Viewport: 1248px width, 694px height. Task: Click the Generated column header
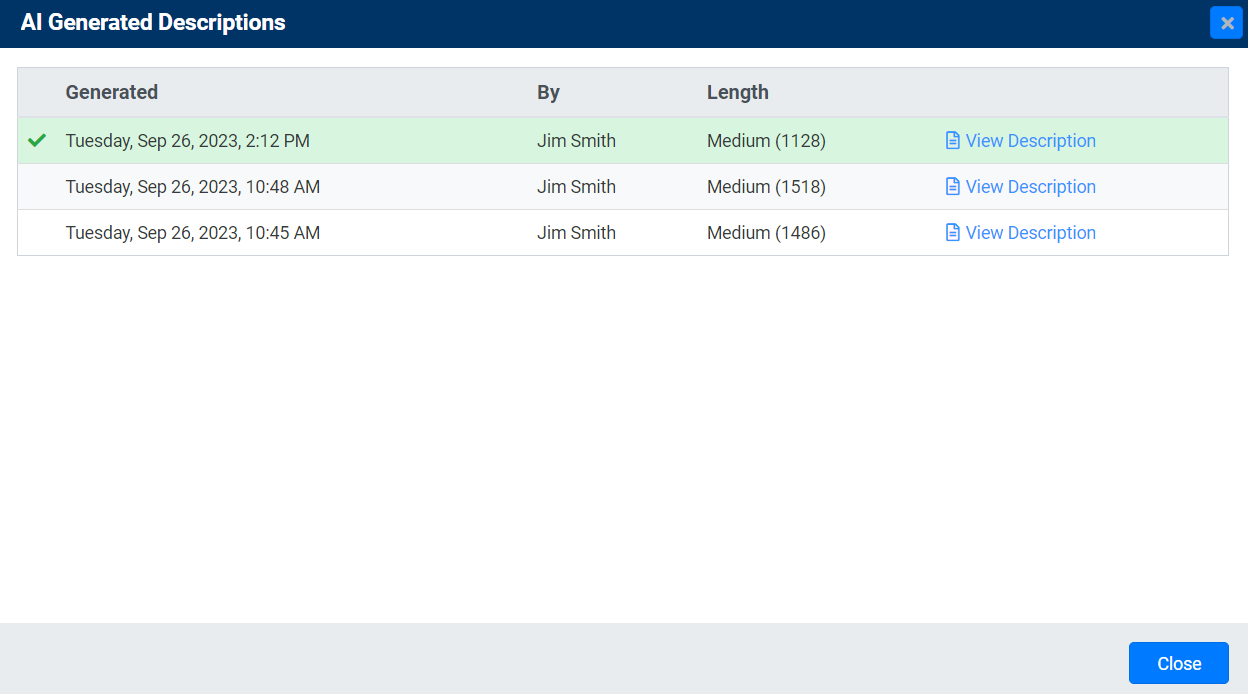tap(112, 92)
